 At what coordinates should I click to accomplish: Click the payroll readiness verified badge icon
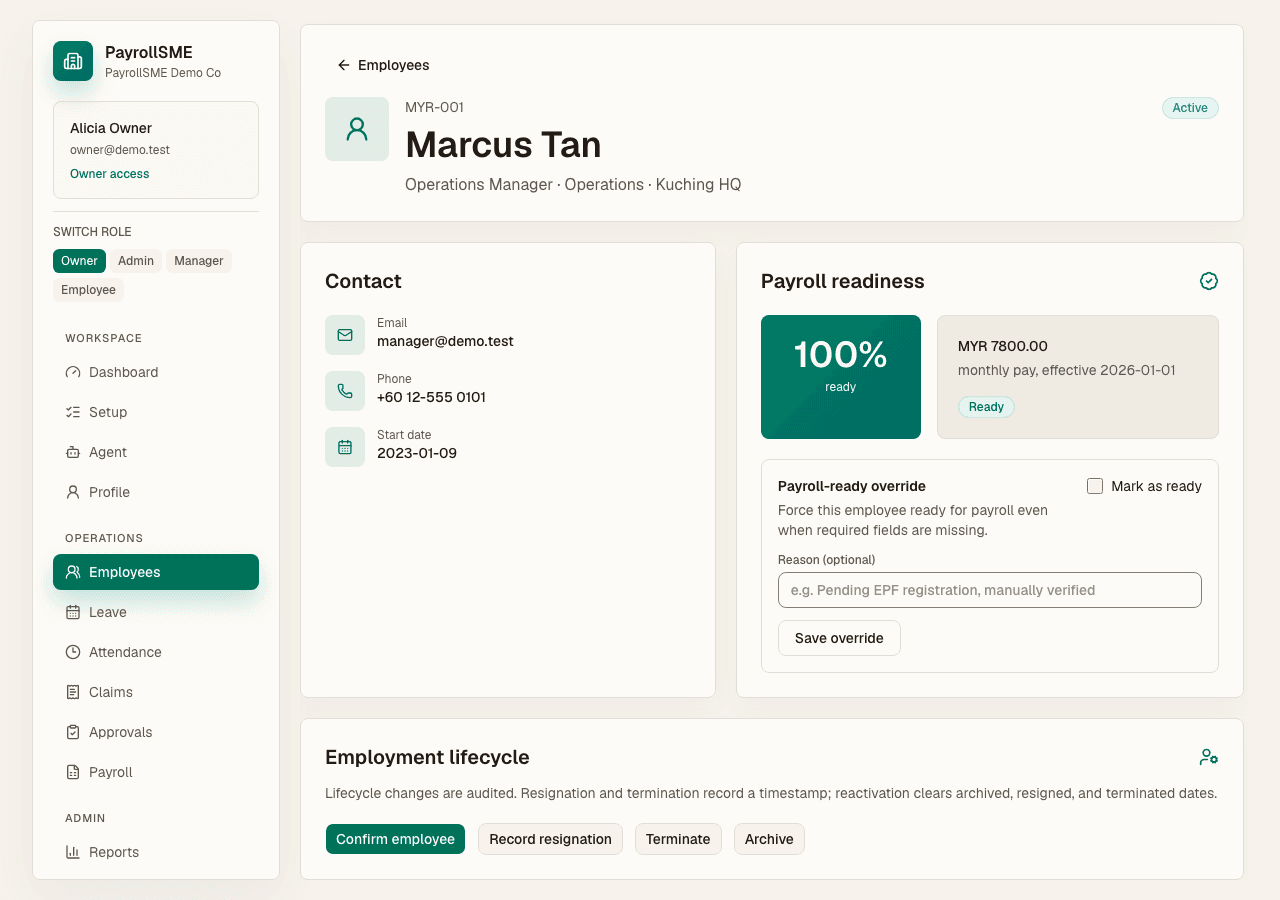point(1209,281)
